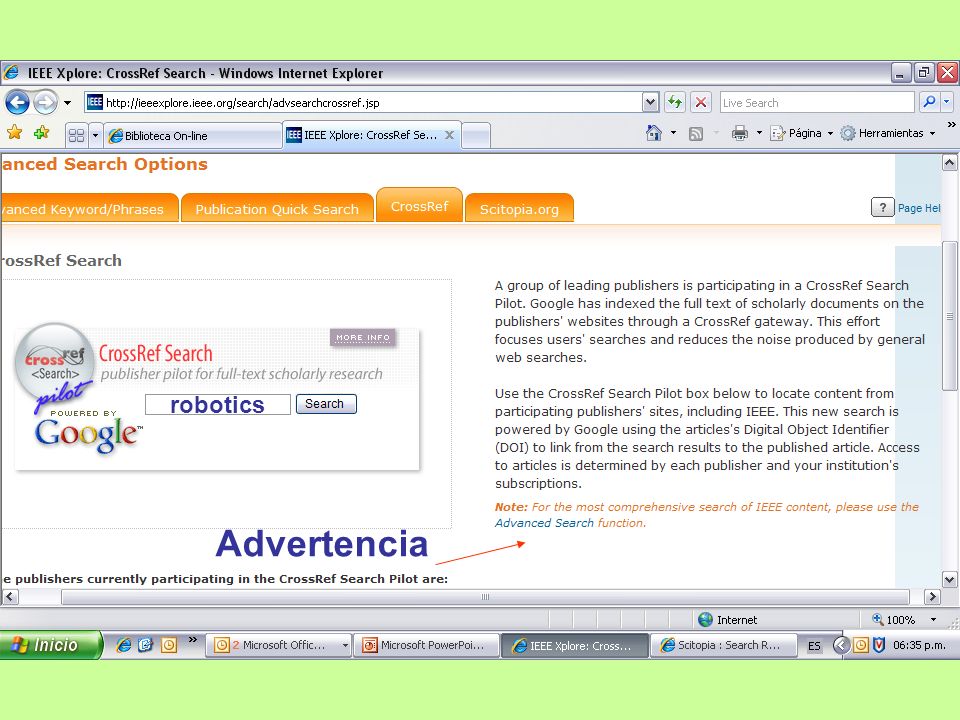Click the 06:35 p.m. tray clock

[919, 645]
